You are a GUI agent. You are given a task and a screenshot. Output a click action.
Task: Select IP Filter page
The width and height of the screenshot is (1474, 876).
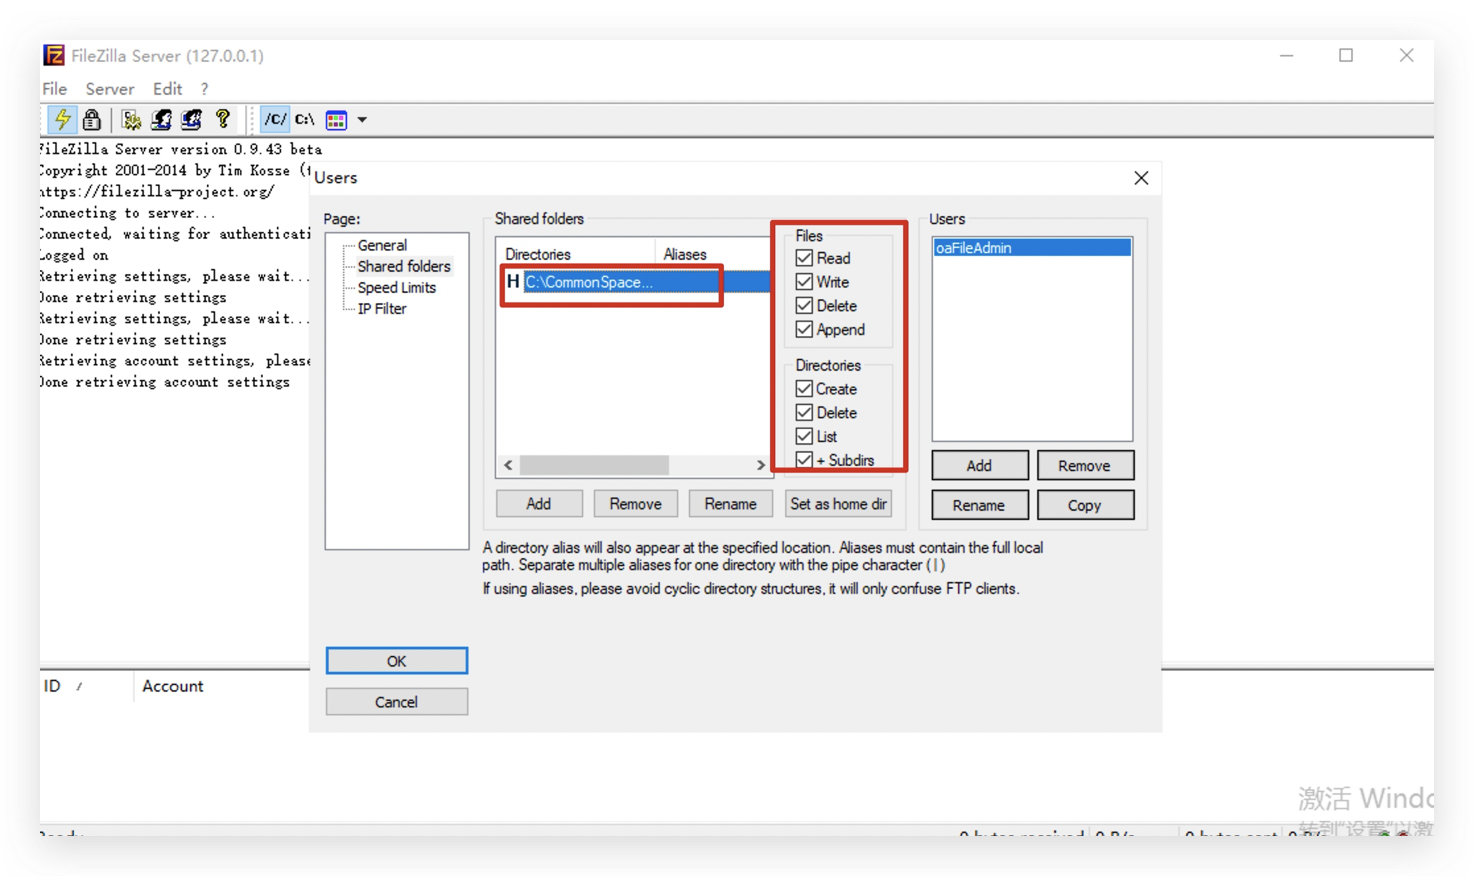(x=384, y=308)
